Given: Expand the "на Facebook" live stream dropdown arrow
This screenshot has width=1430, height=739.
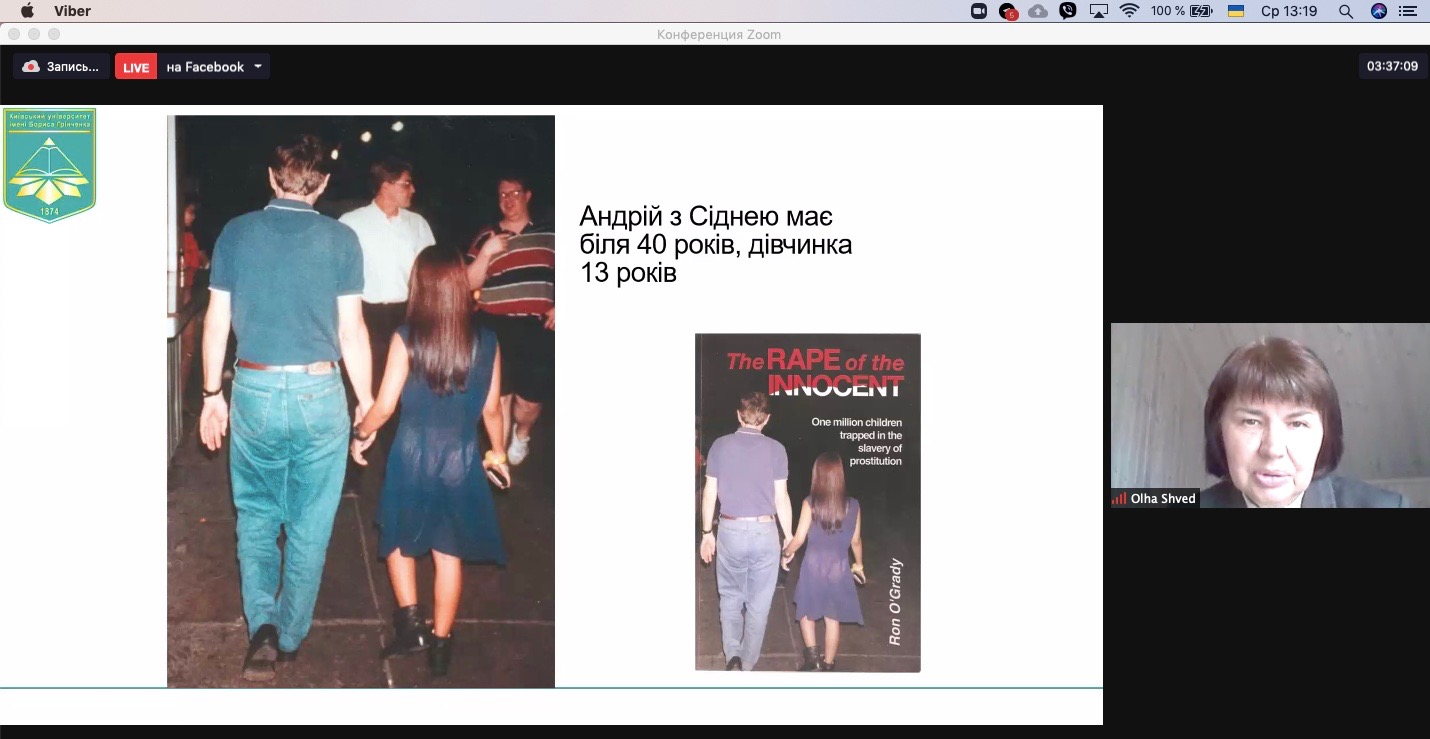Looking at the screenshot, I should coord(258,67).
